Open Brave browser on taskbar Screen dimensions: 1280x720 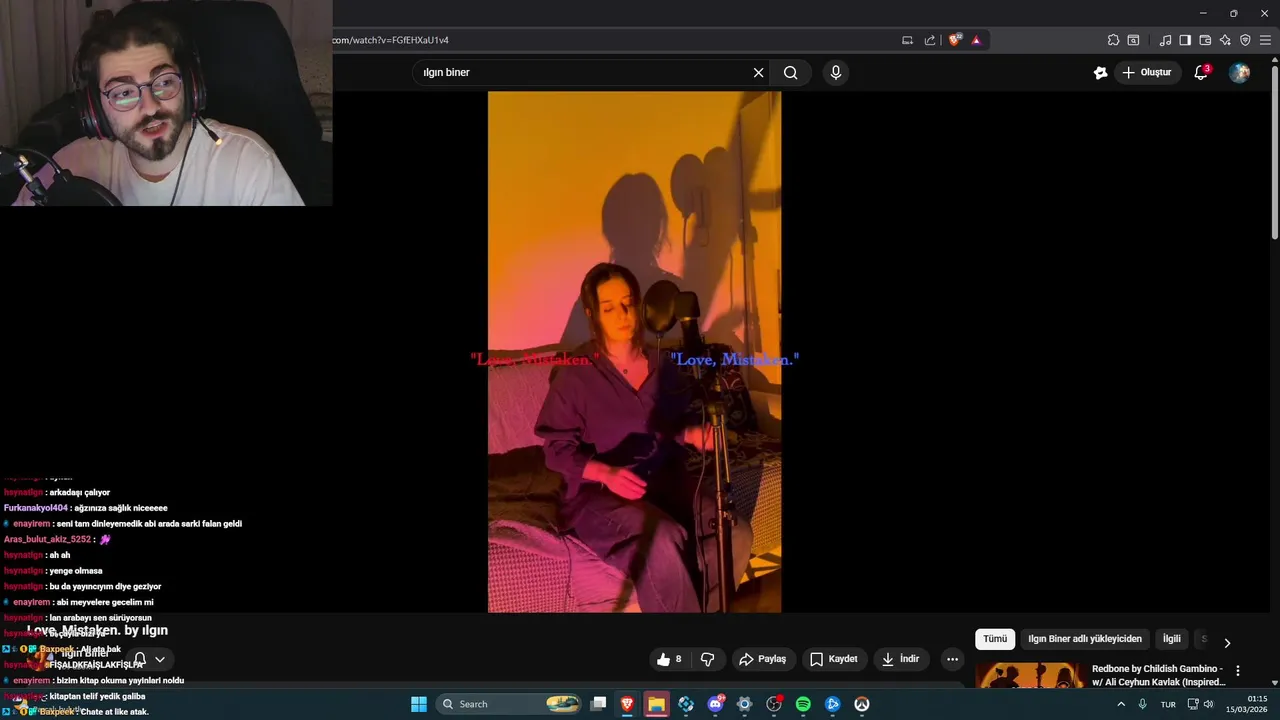(627, 704)
